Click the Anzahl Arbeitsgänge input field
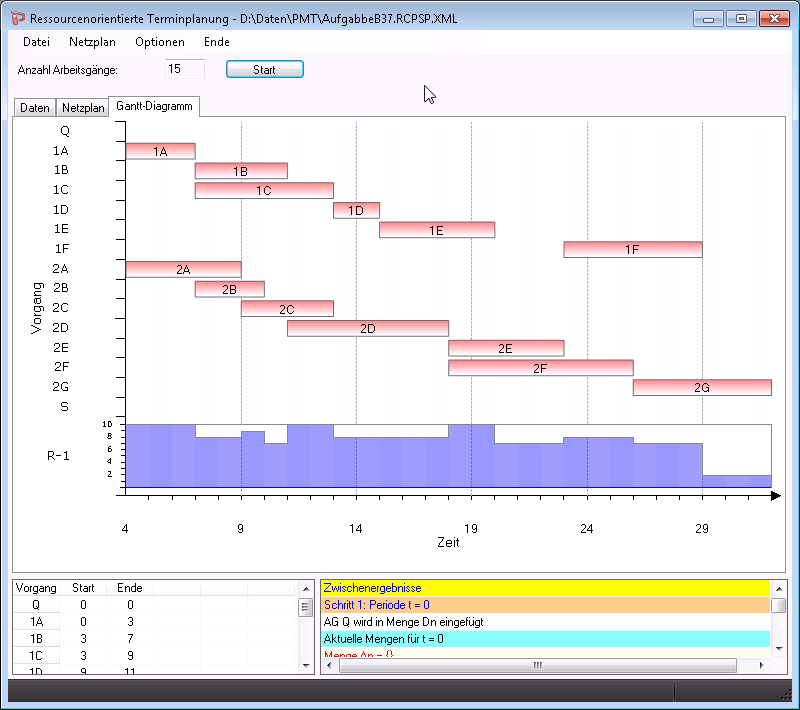This screenshot has height=710, width=800. [x=185, y=69]
